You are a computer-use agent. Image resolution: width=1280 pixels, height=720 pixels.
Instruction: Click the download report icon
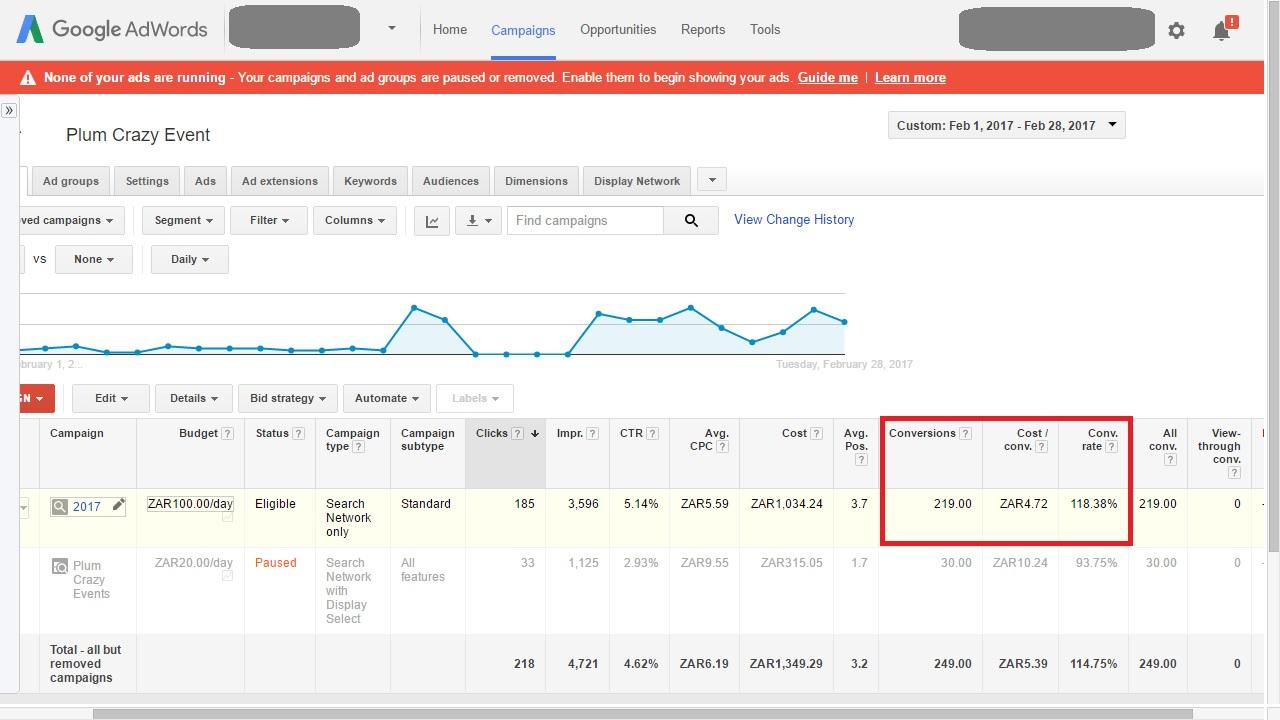478,221
